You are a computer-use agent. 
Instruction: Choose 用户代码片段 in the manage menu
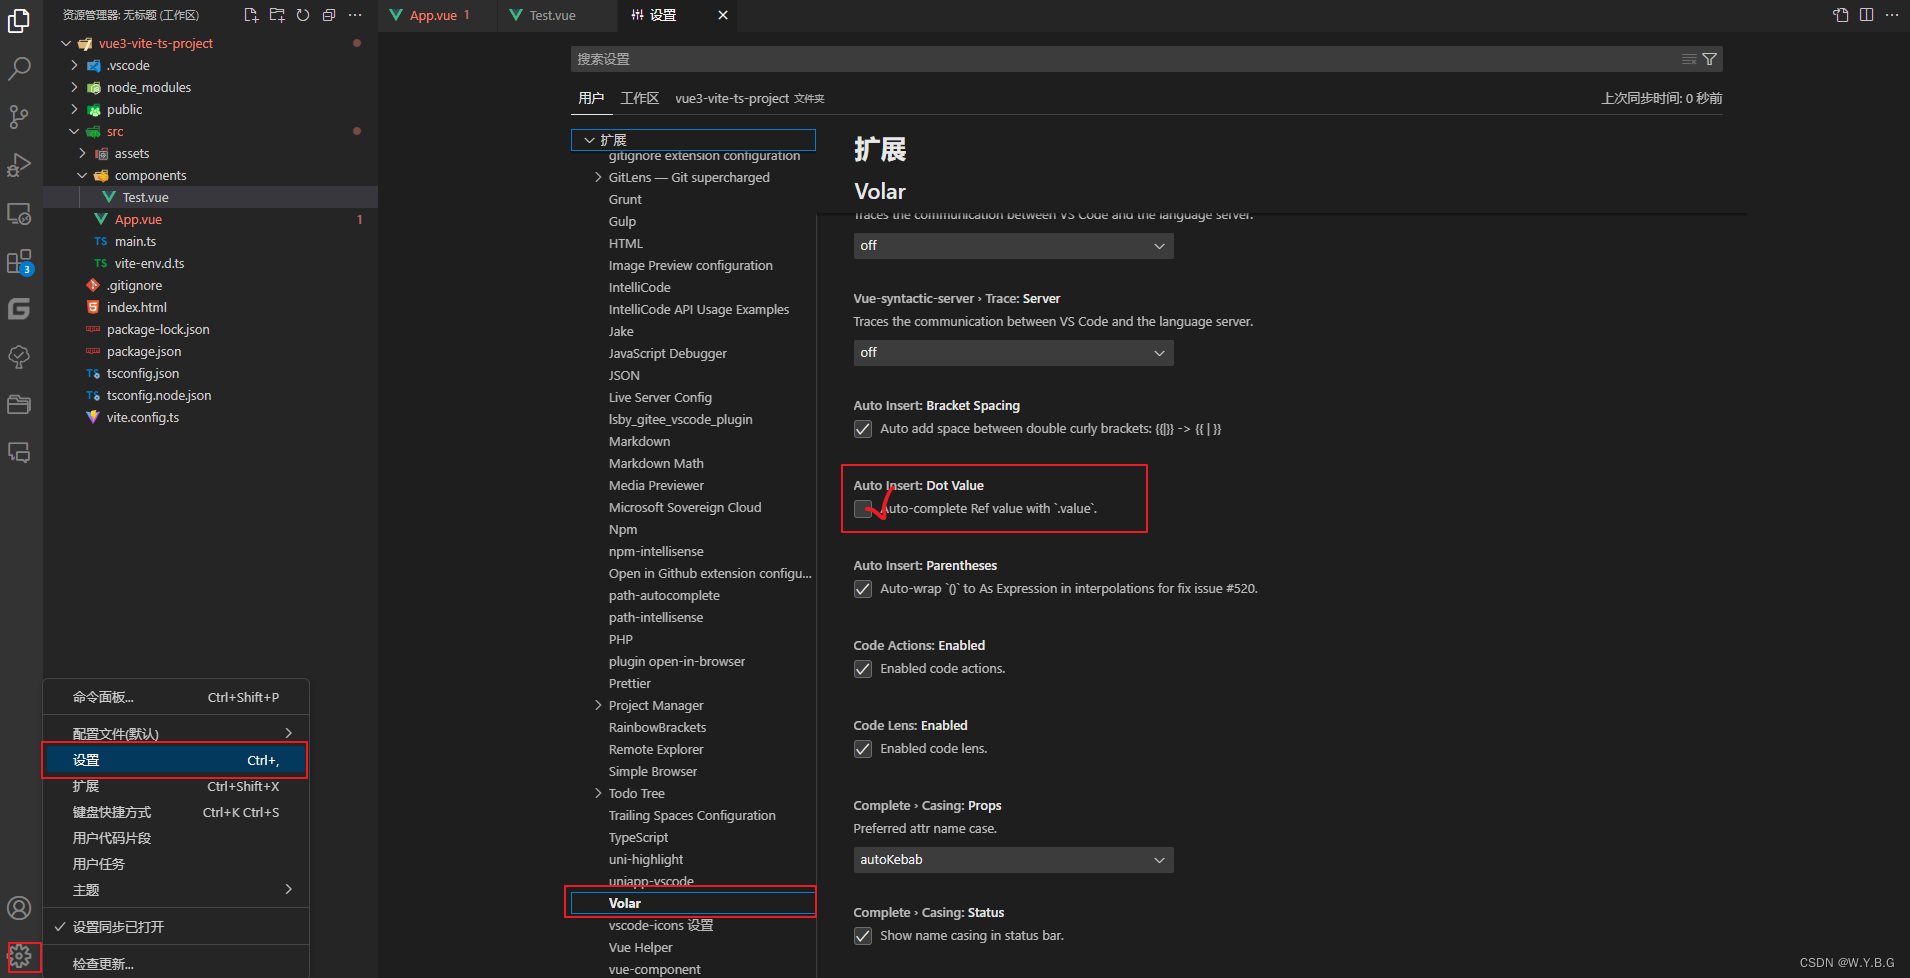(176, 838)
